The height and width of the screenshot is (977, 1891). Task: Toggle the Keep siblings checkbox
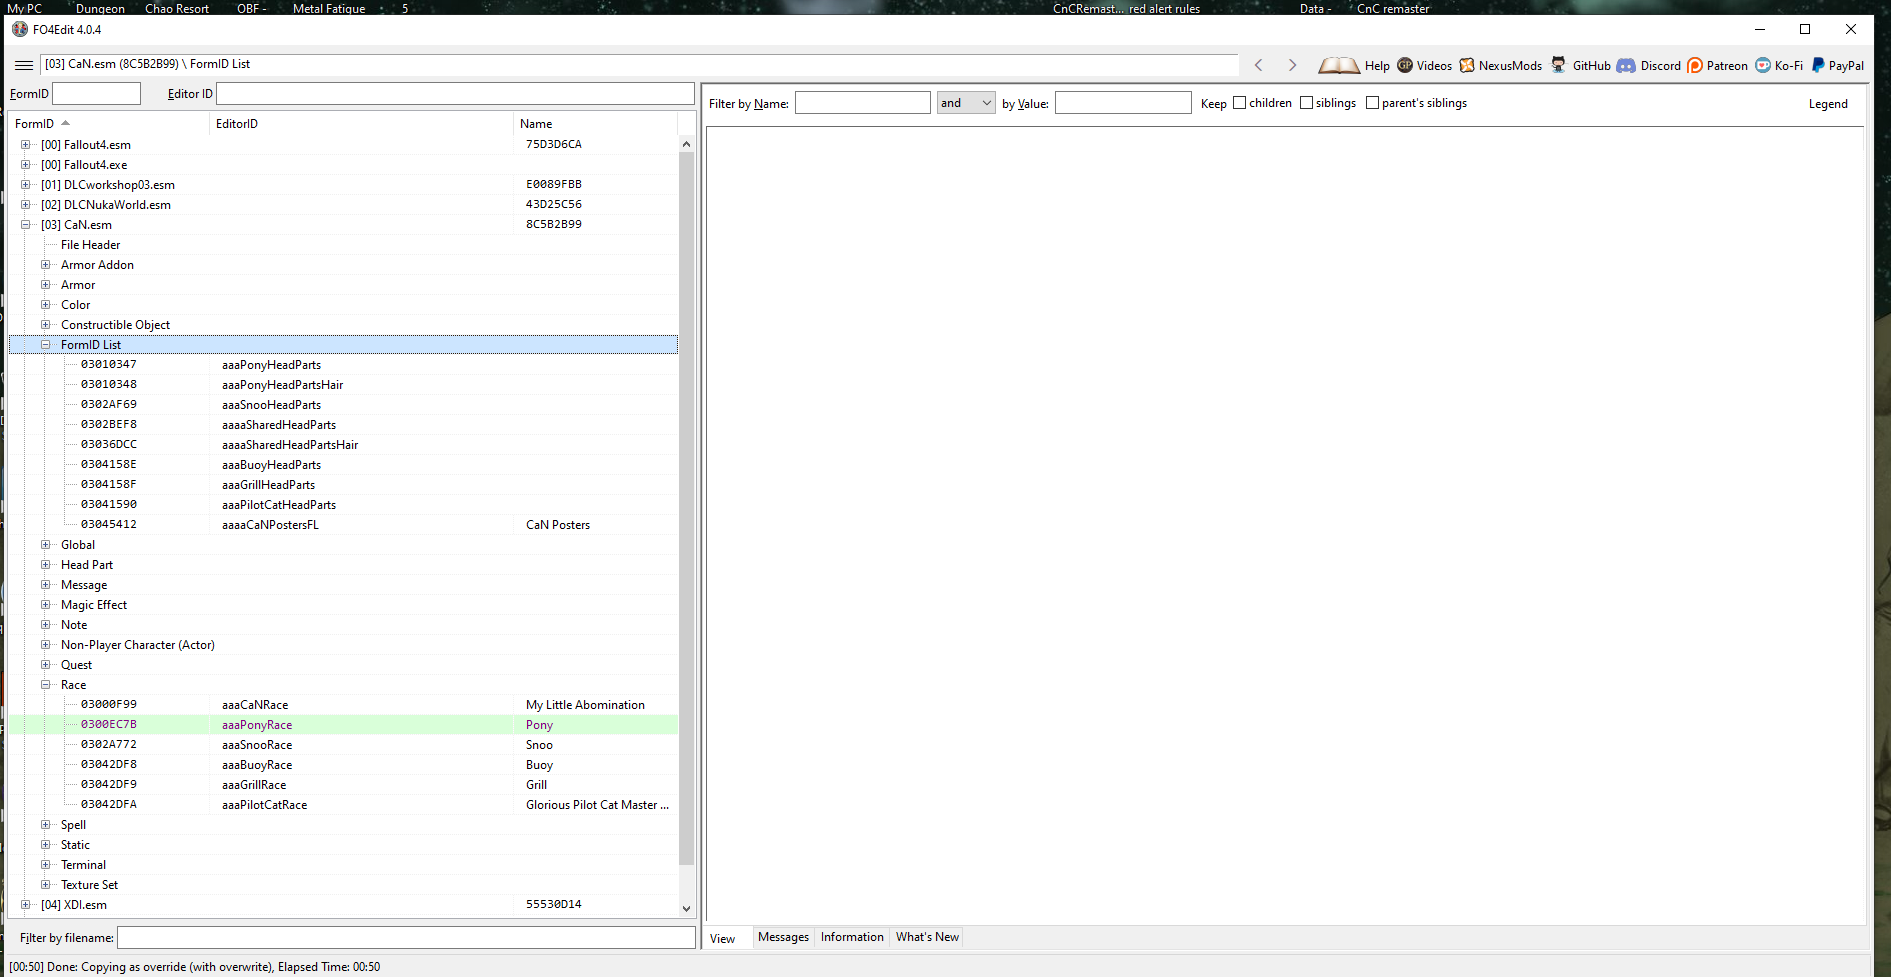coord(1306,103)
